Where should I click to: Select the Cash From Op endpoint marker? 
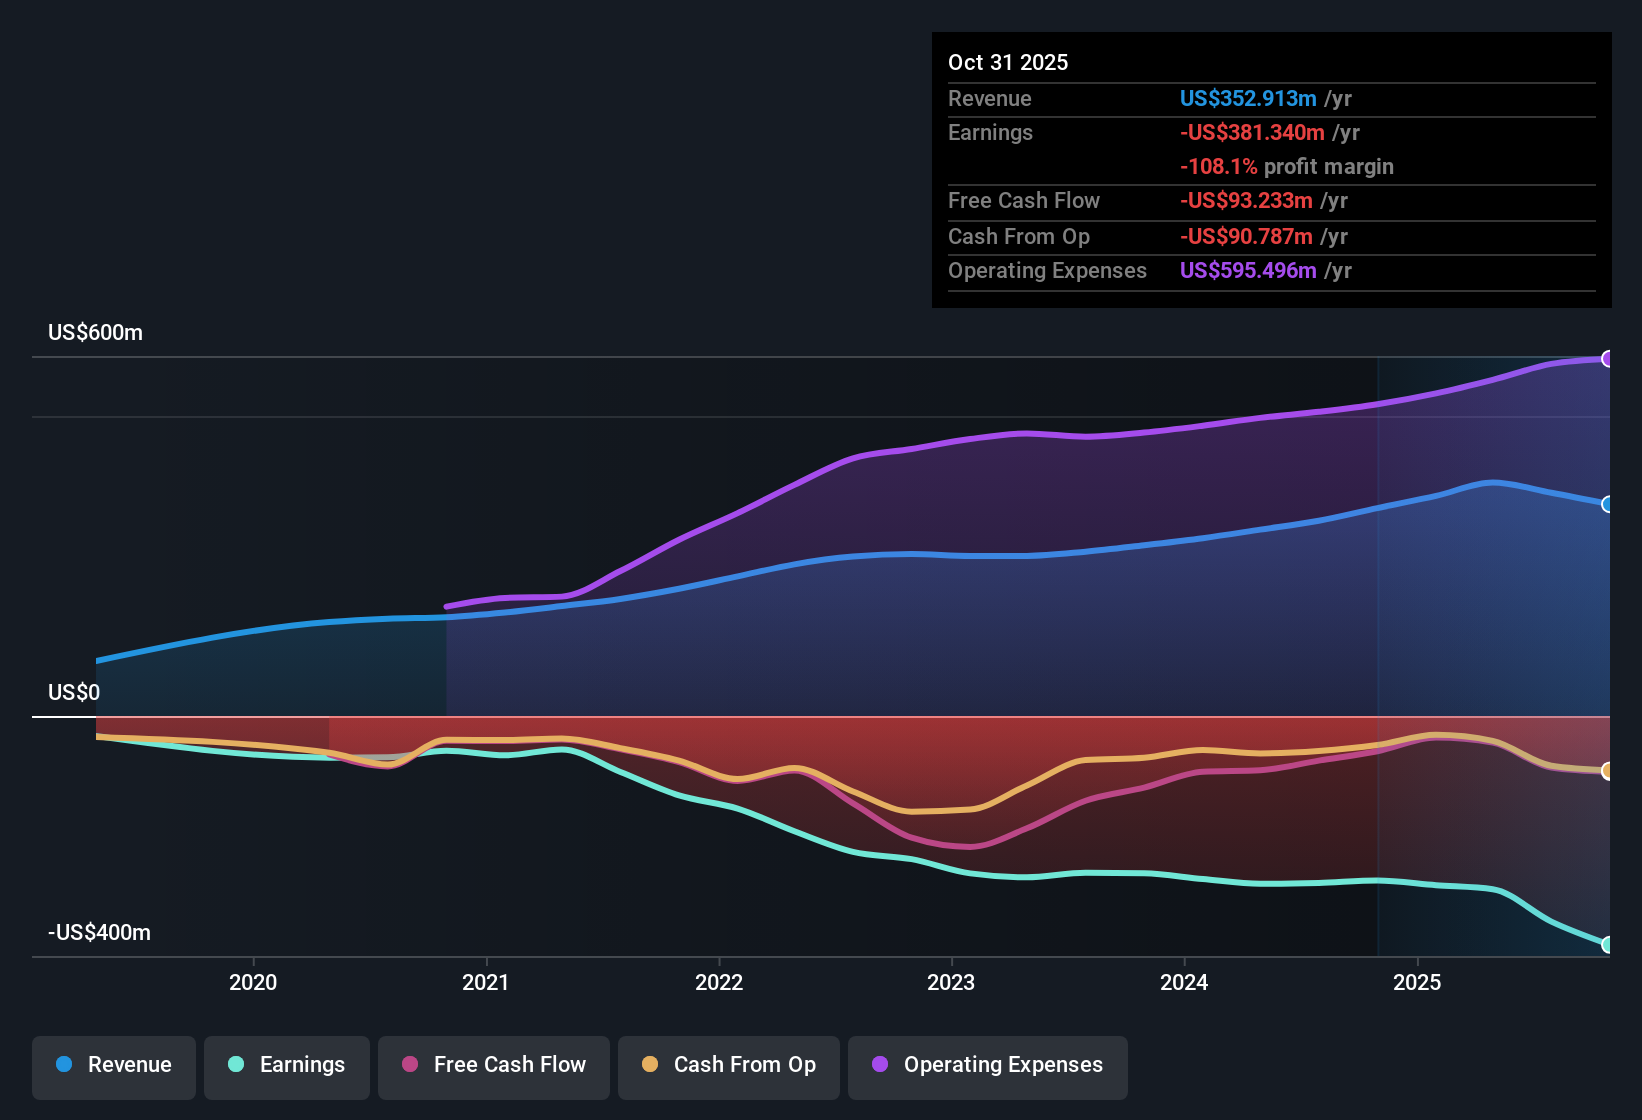point(1608,771)
